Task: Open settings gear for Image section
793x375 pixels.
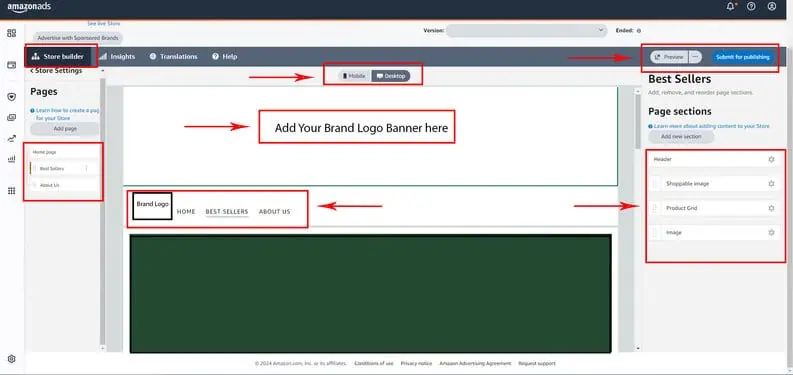Action: click(771, 232)
